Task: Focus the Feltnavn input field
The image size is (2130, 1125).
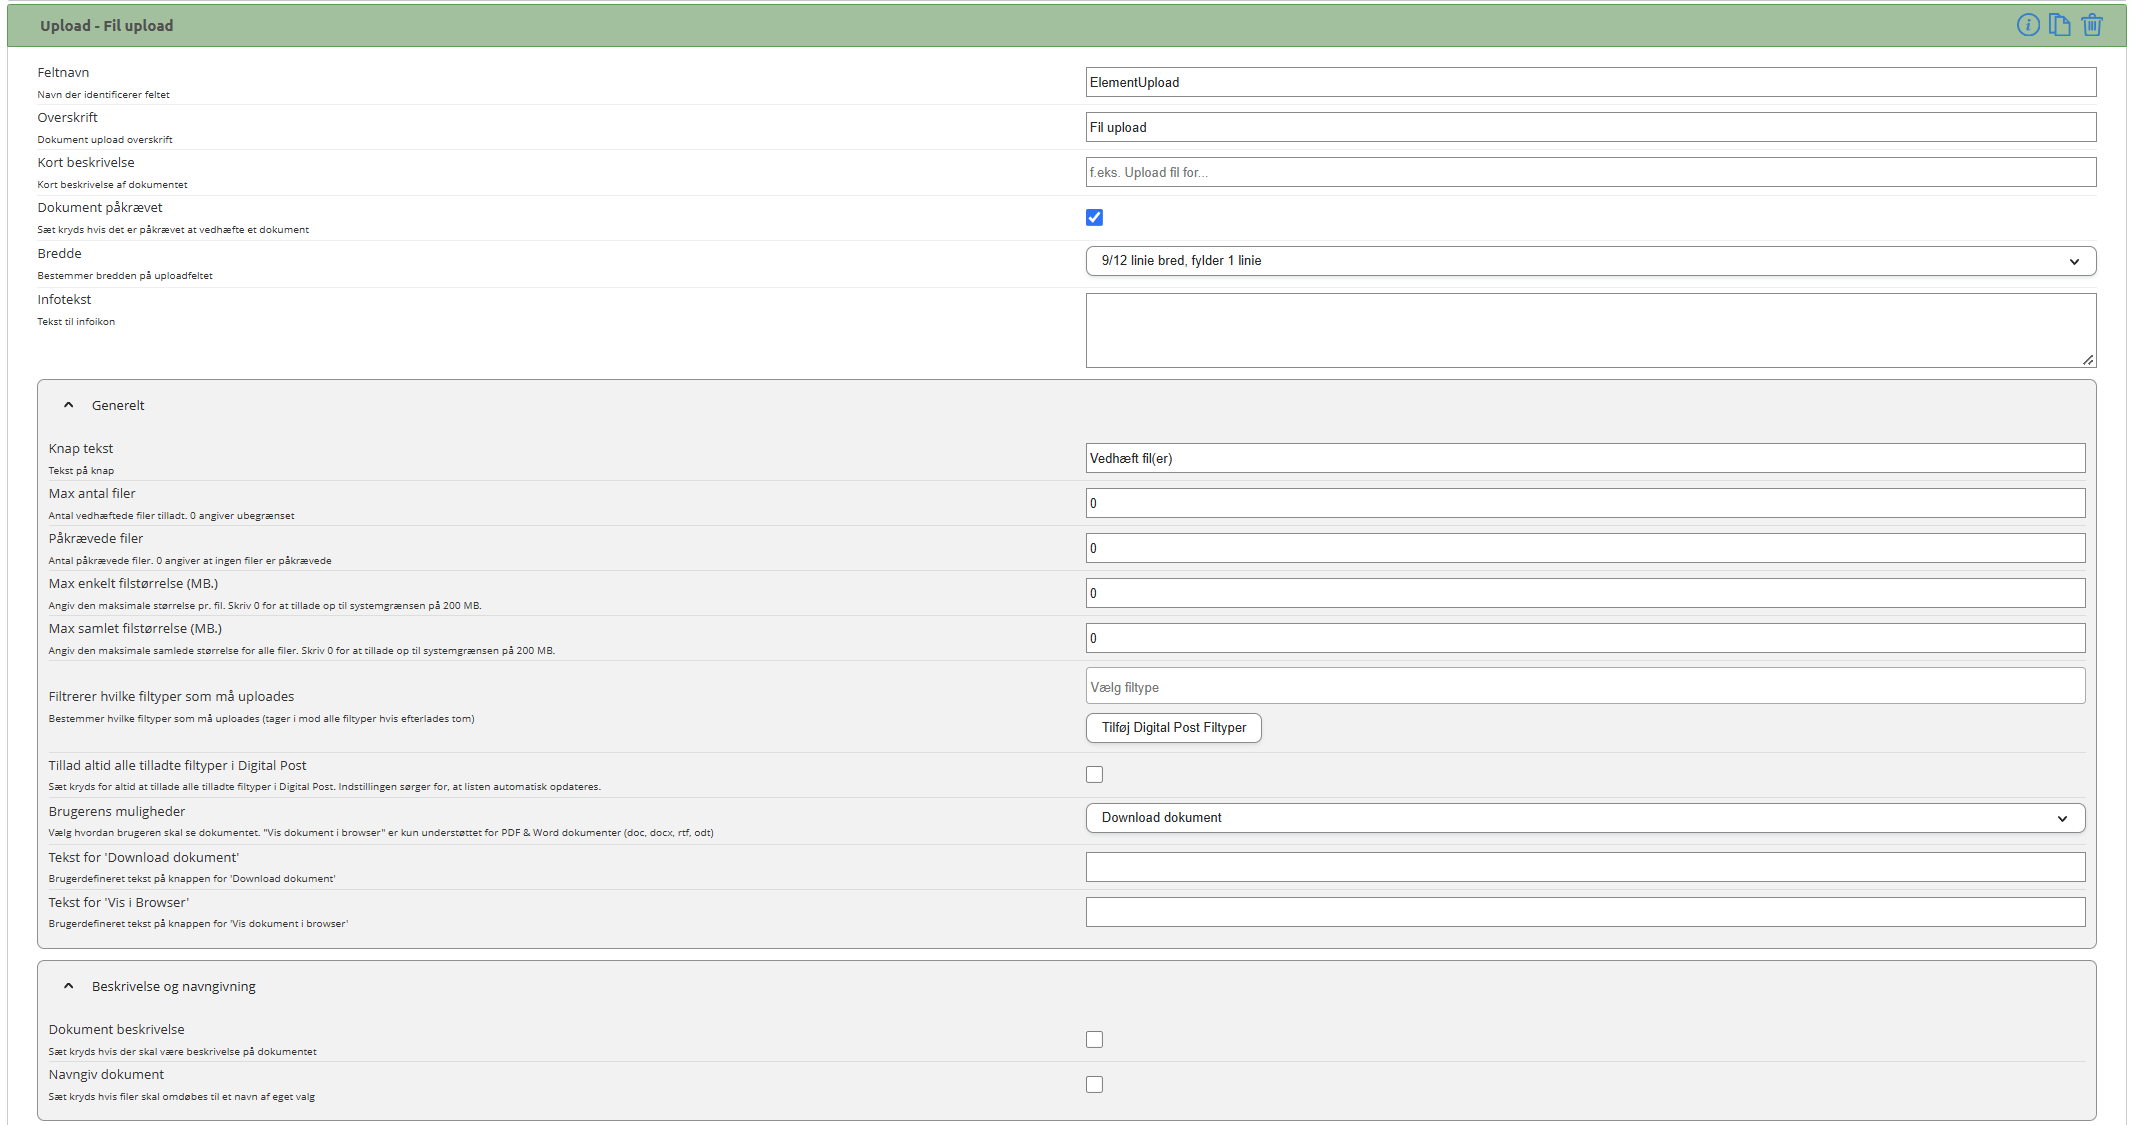Action: pyautogui.click(x=1590, y=82)
